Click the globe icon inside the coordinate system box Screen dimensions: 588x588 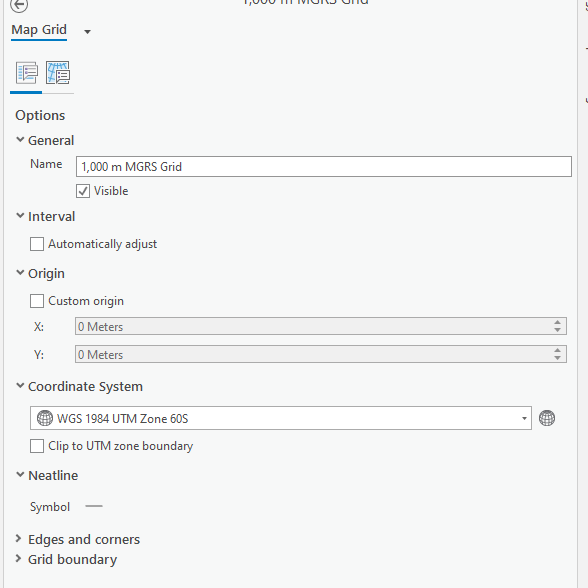pyautogui.click(x=45, y=418)
